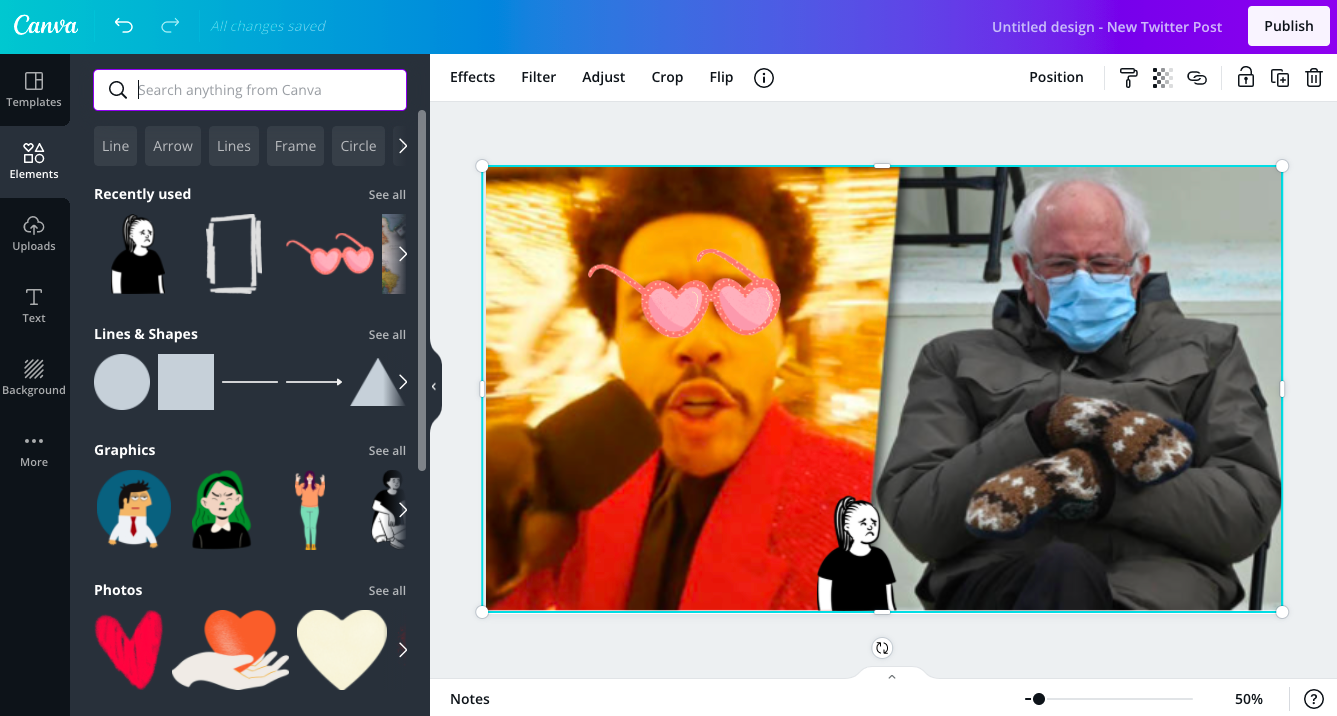The height and width of the screenshot is (716, 1337).
Task: Click the Link icon in the toolbar
Action: [1197, 77]
